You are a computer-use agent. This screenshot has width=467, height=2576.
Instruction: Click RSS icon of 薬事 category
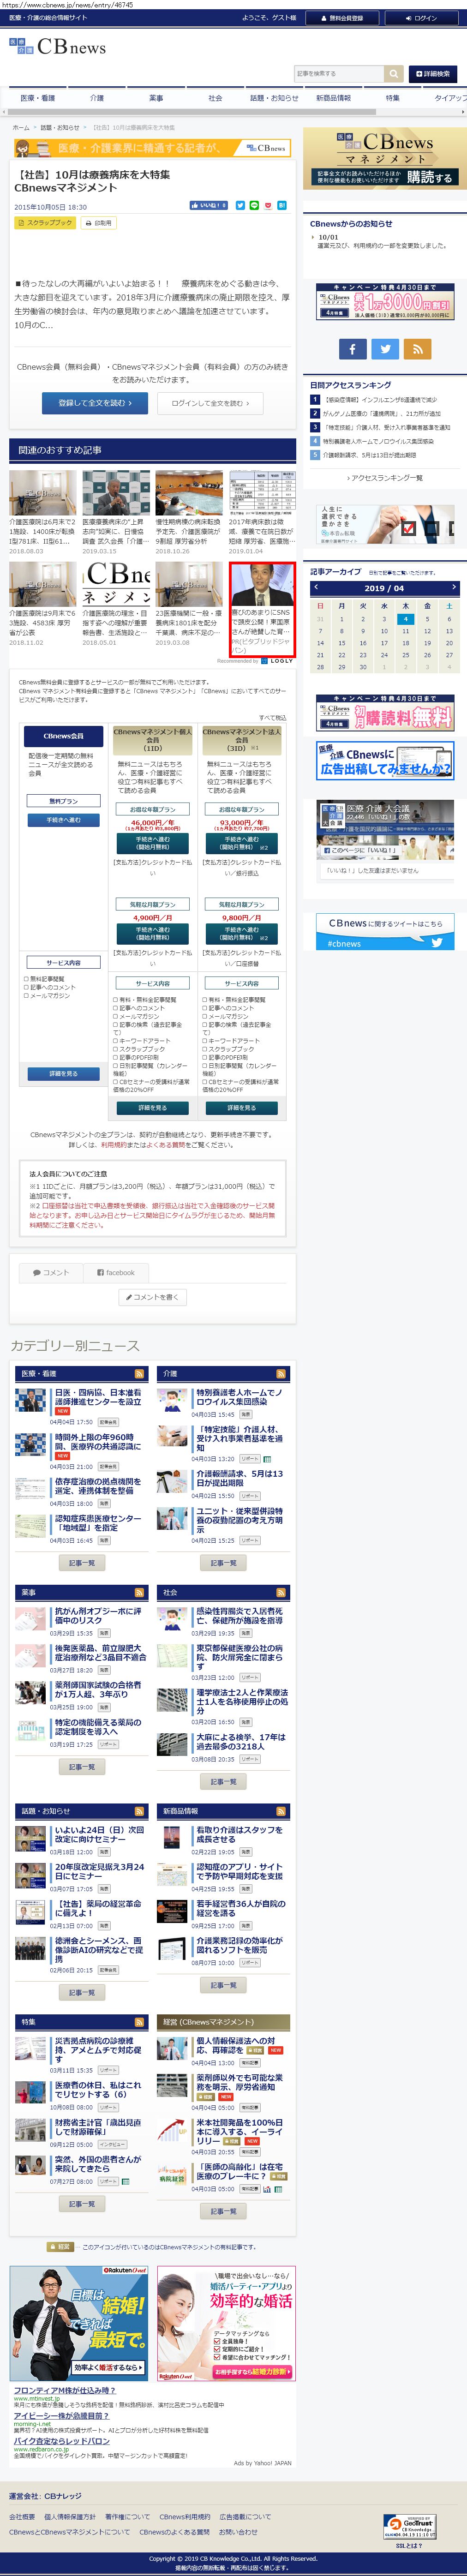tap(139, 1592)
